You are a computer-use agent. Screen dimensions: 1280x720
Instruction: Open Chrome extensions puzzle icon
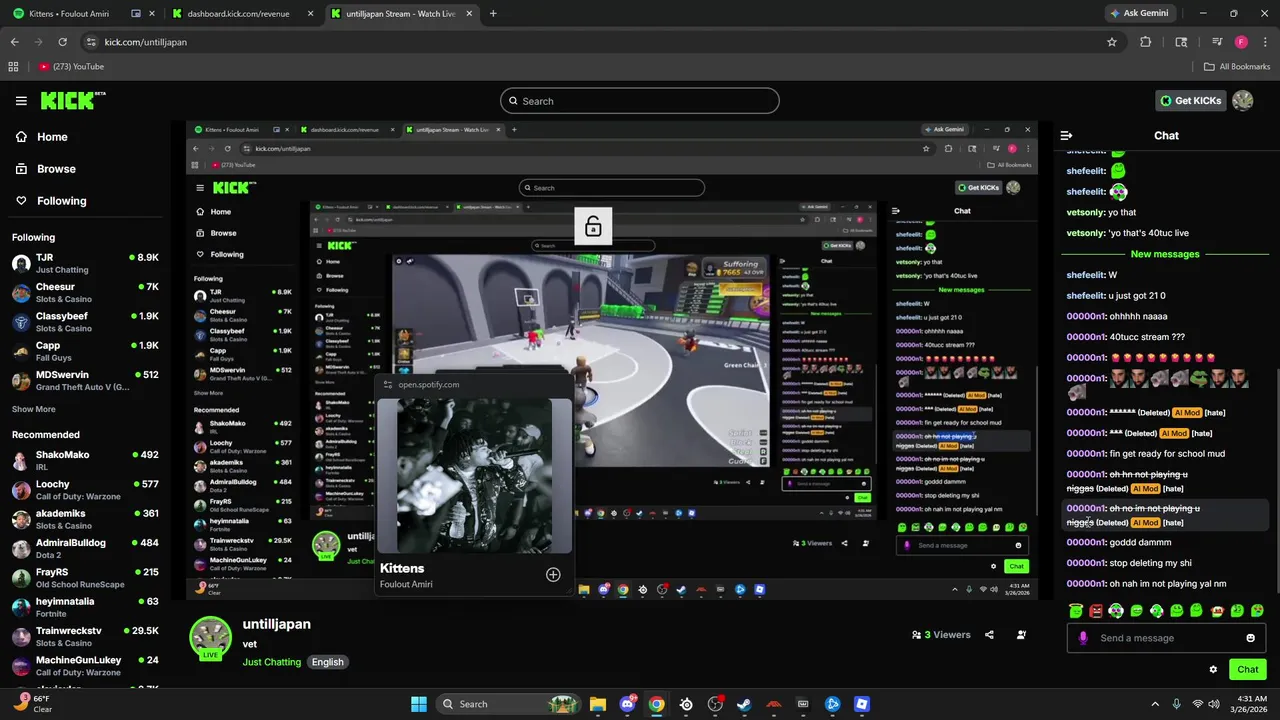tap(1146, 42)
